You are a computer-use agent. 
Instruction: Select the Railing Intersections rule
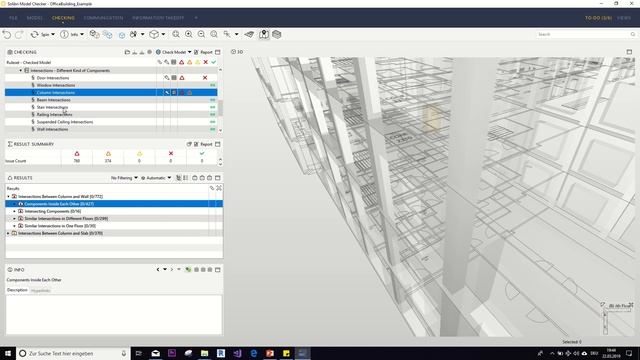coord(54,115)
